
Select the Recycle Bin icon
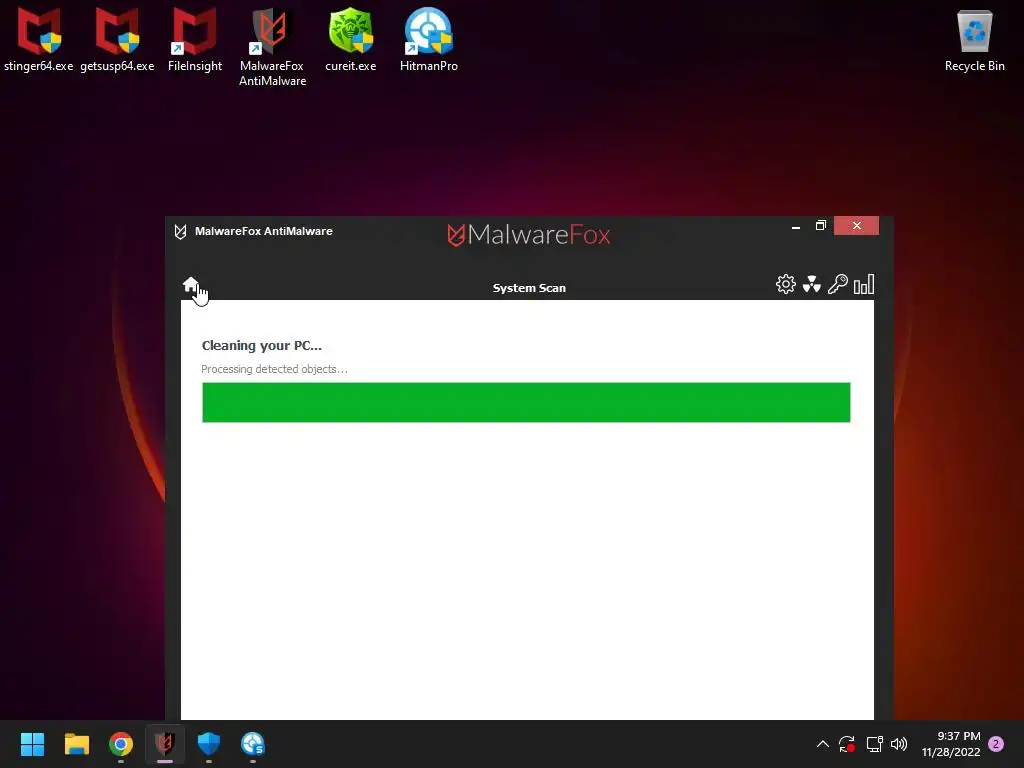coord(974,40)
